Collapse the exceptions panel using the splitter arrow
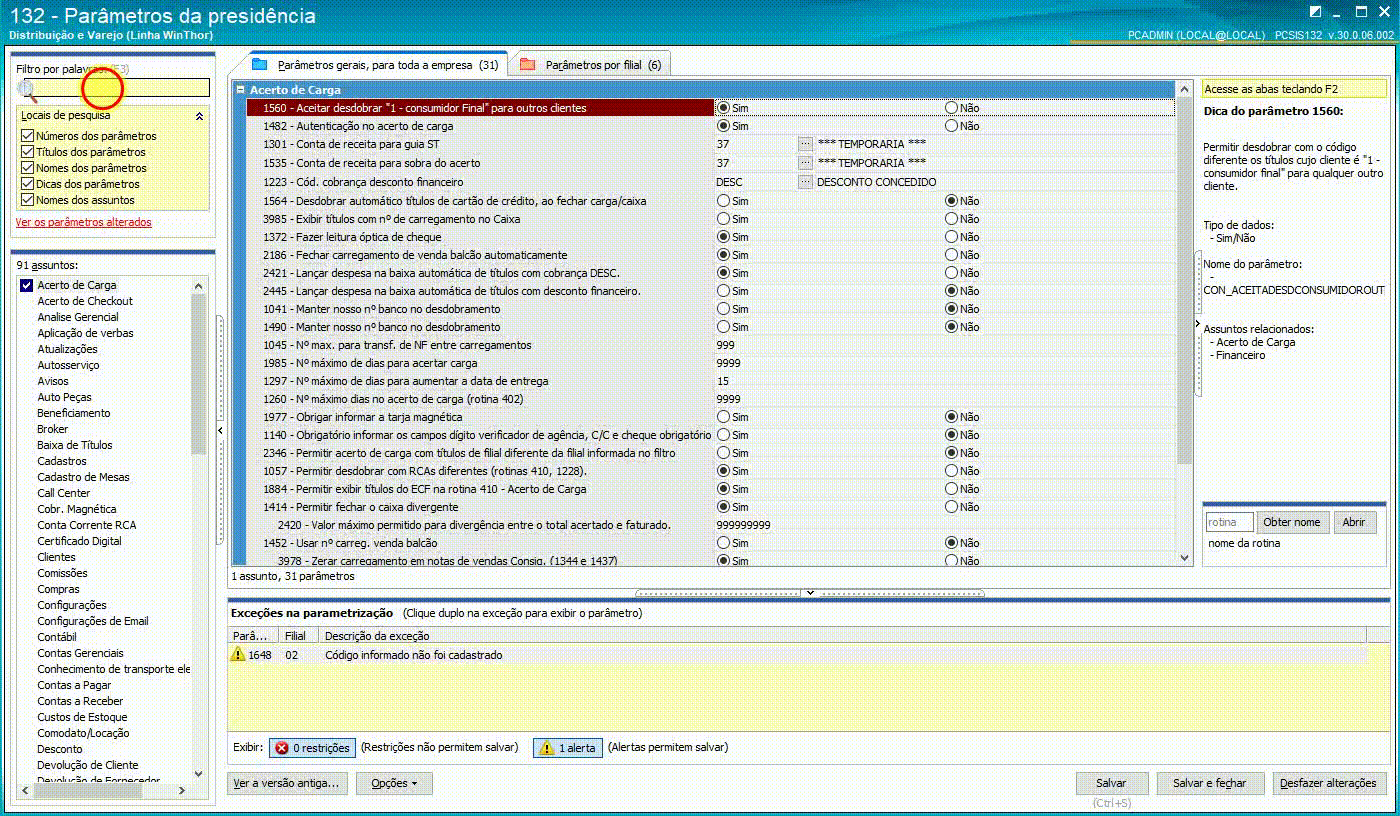The width and height of the screenshot is (1400, 816). 810,593
